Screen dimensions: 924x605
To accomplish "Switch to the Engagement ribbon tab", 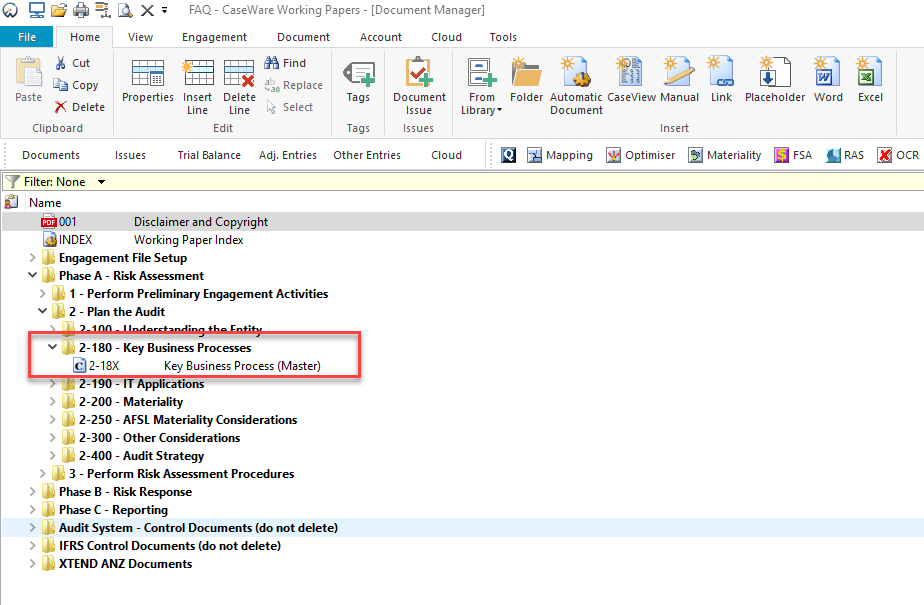I will 214,37.
